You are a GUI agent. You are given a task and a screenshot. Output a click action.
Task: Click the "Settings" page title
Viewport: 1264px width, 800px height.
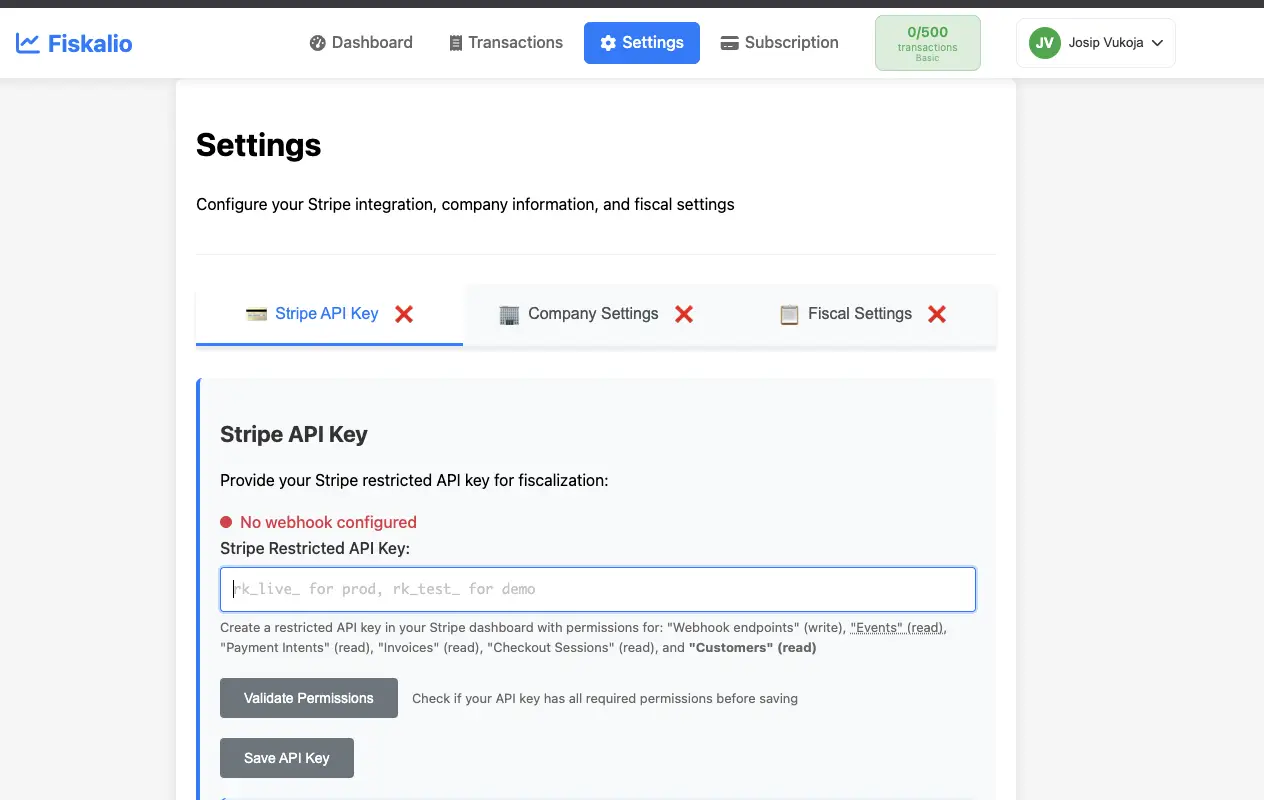pyautogui.click(x=259, y=145)
